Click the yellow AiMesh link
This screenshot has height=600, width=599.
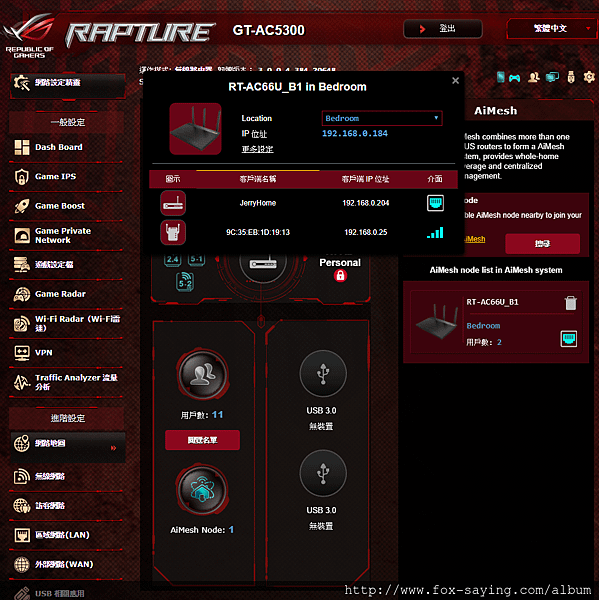(475, 239)
